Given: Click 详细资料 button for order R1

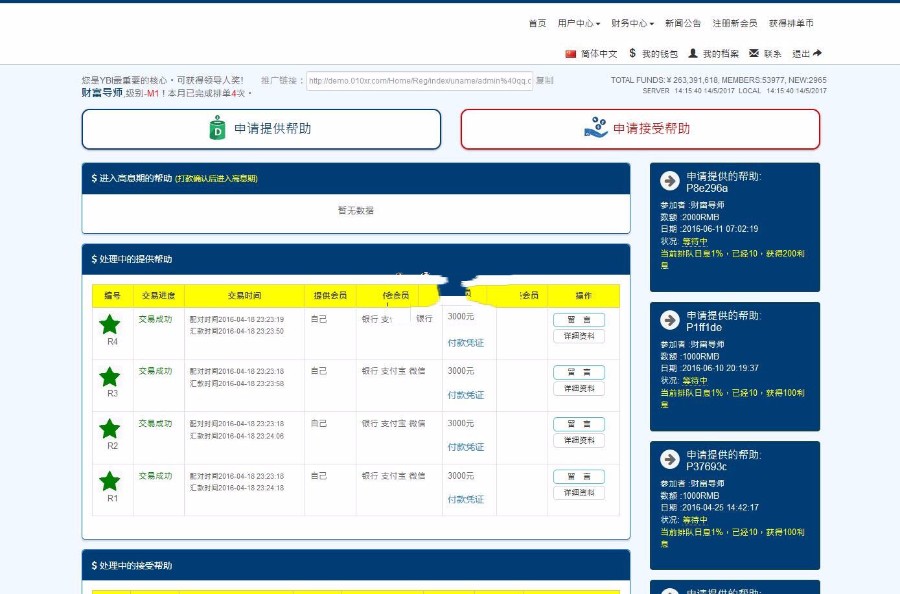Looking at the screenshot, I should coord(579,492).
